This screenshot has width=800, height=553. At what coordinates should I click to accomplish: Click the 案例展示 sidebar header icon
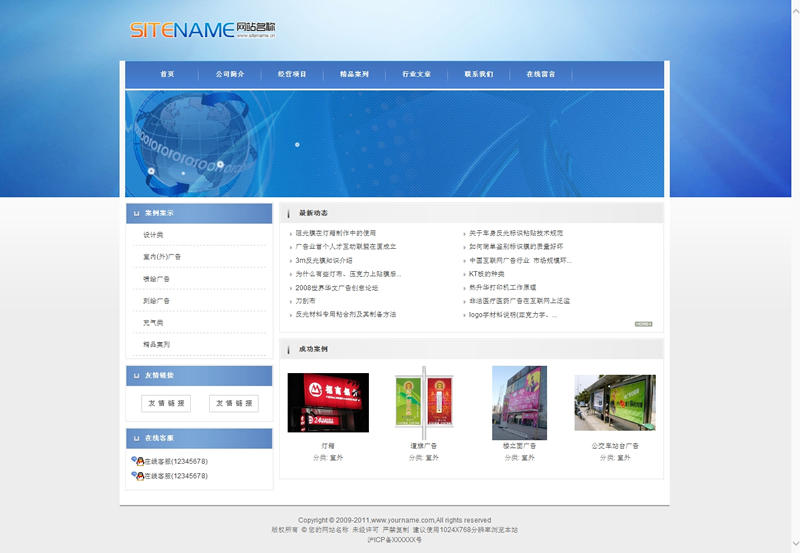pos(136,213)
